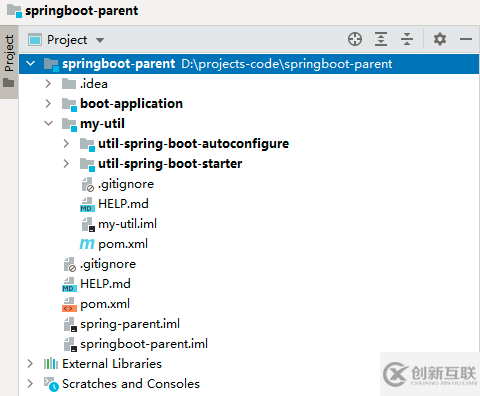The width and height of the screenshot is (480, 396).
Task: Click the External Libraries bar-chart icon
Action: pyautogui.click(x=51, y=364)
